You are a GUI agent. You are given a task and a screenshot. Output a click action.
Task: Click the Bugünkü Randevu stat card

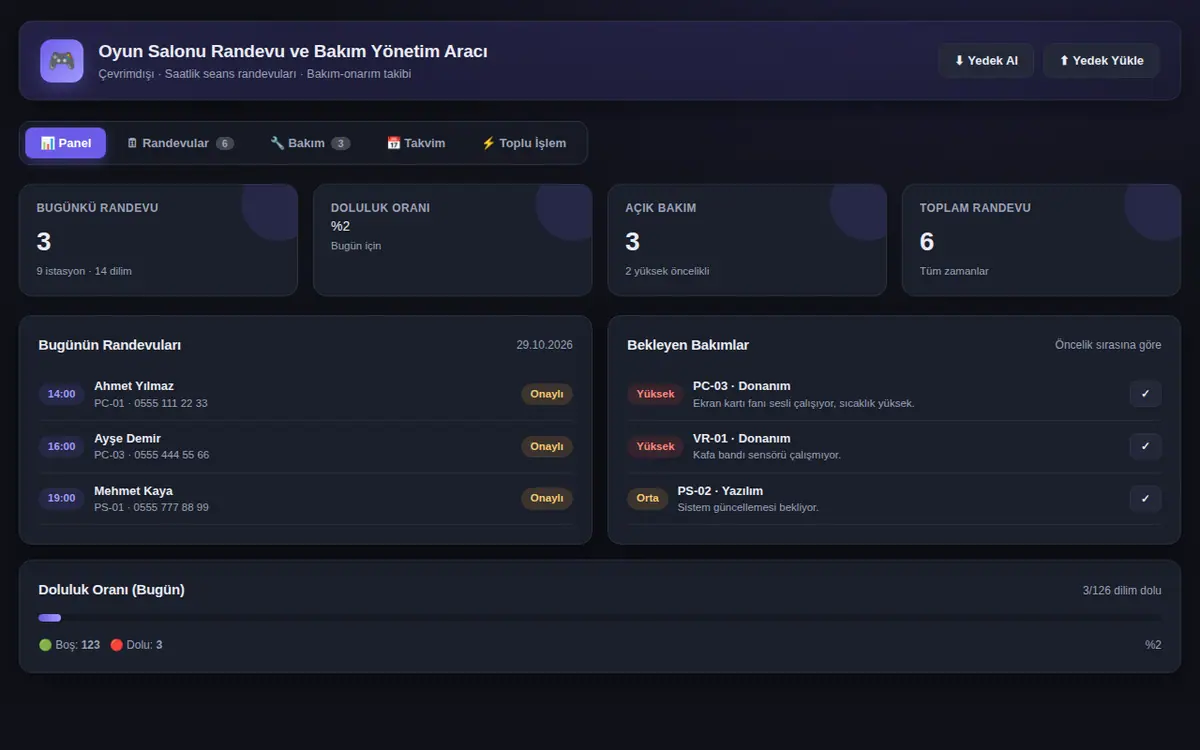[x=158, y=240]
